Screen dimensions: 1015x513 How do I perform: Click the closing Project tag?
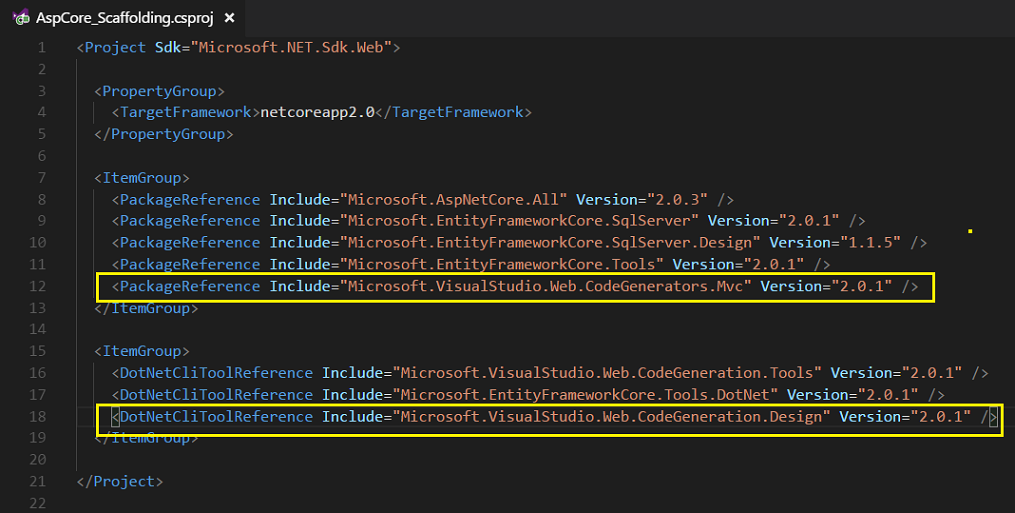120,481
